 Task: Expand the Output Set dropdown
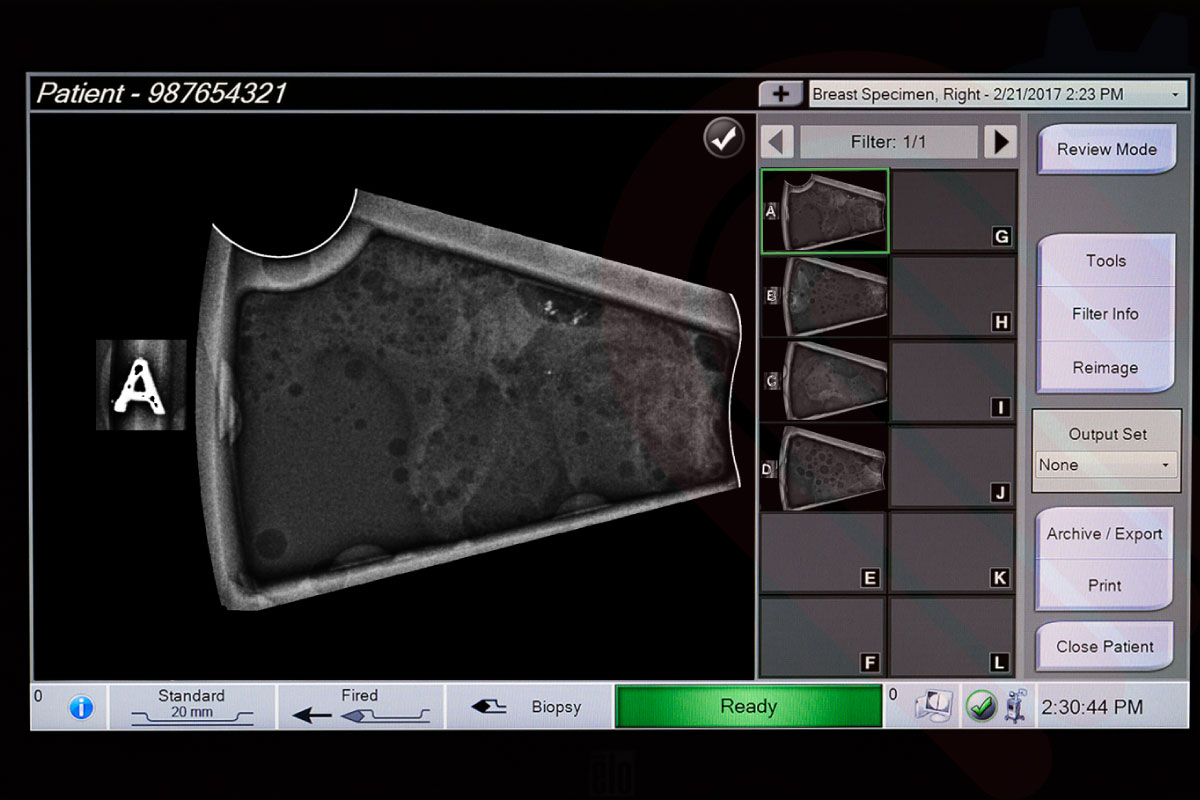1105,465
